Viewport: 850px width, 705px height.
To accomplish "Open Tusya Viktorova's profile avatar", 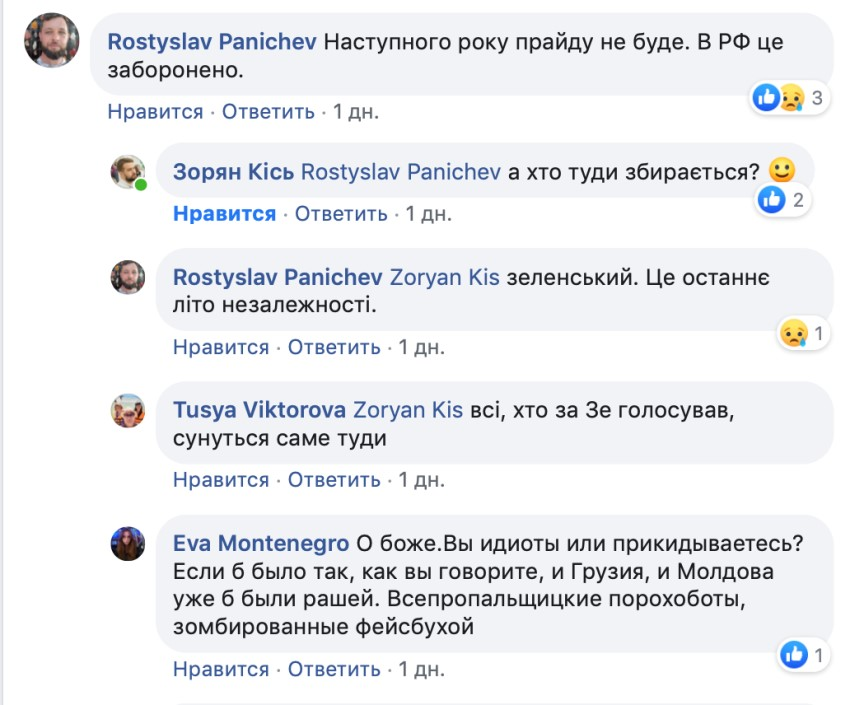I will pyautogui.click(x=128, y=411).
